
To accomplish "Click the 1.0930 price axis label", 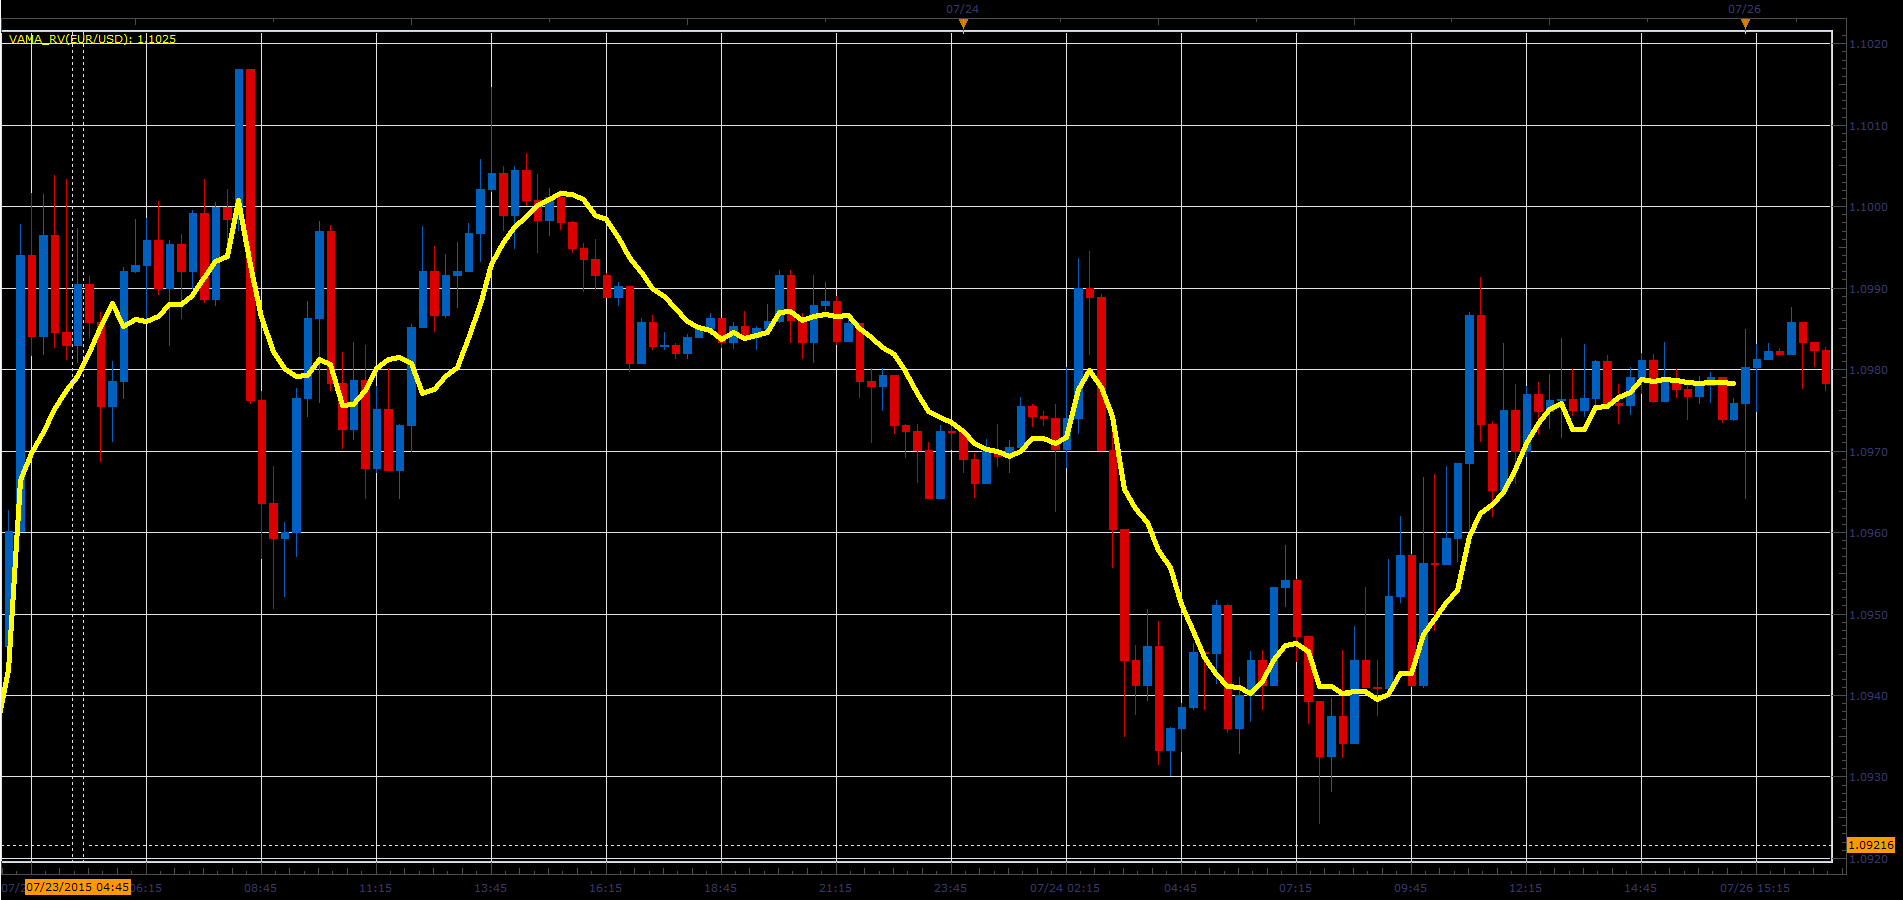I will [x=1869, y=777].
